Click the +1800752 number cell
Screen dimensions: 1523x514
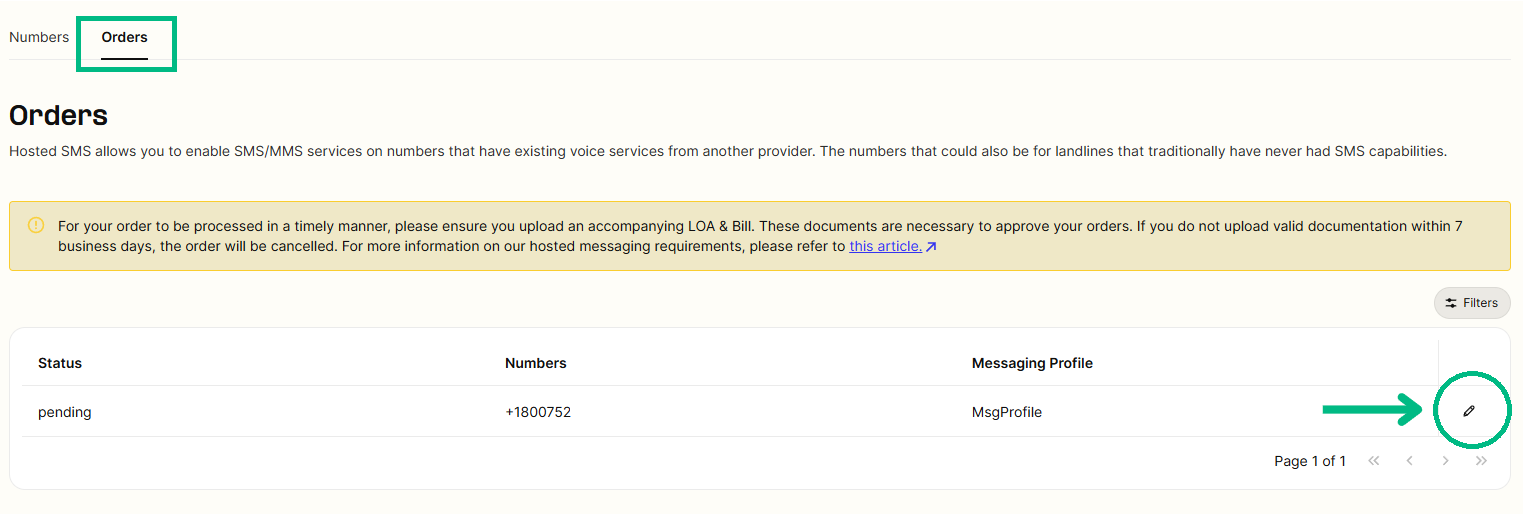coord(538,412)
